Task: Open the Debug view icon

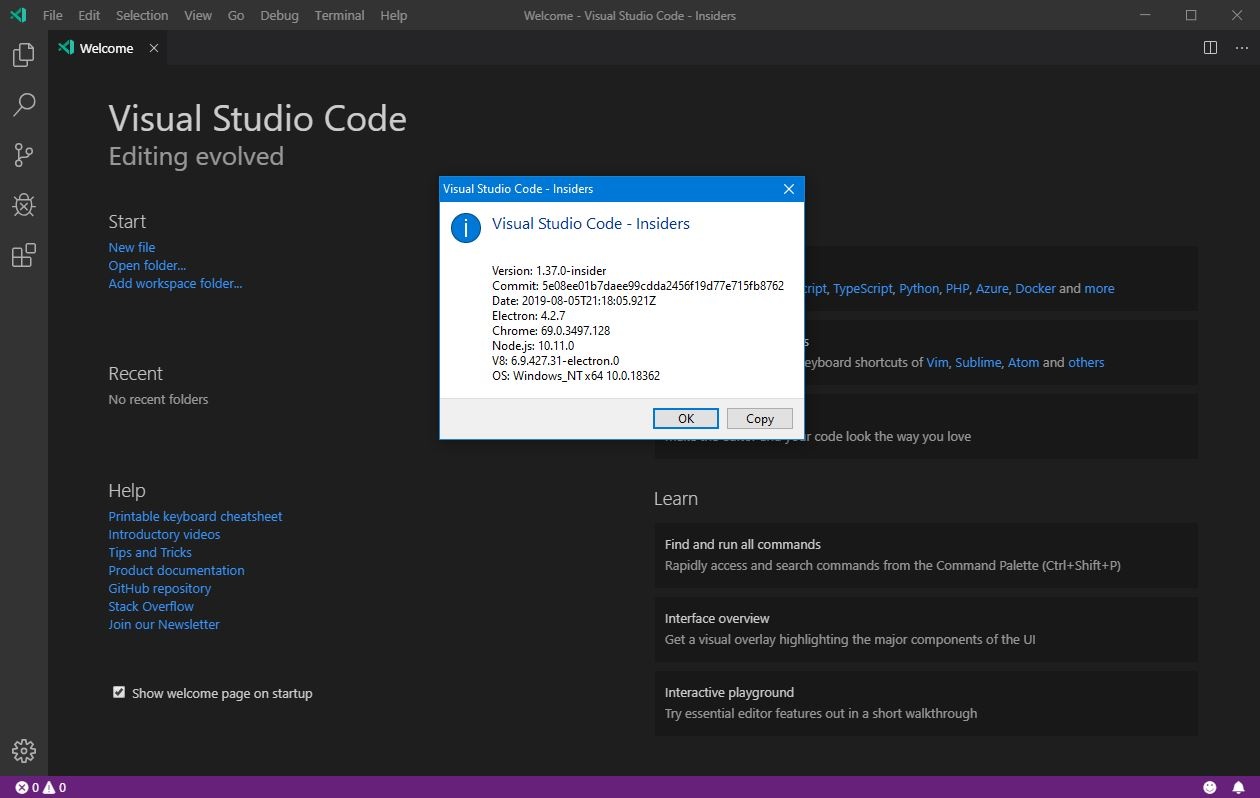Action: [x=23, y=205]
